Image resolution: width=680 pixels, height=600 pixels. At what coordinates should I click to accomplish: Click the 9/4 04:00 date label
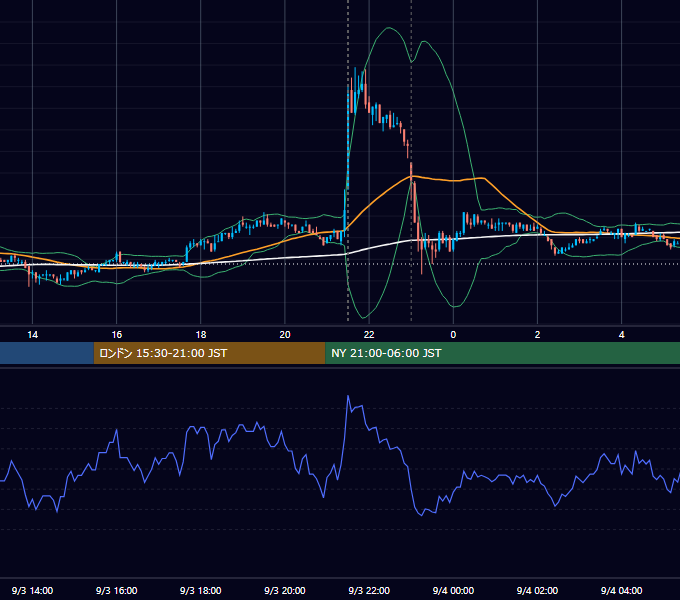[x=621, y=590]
